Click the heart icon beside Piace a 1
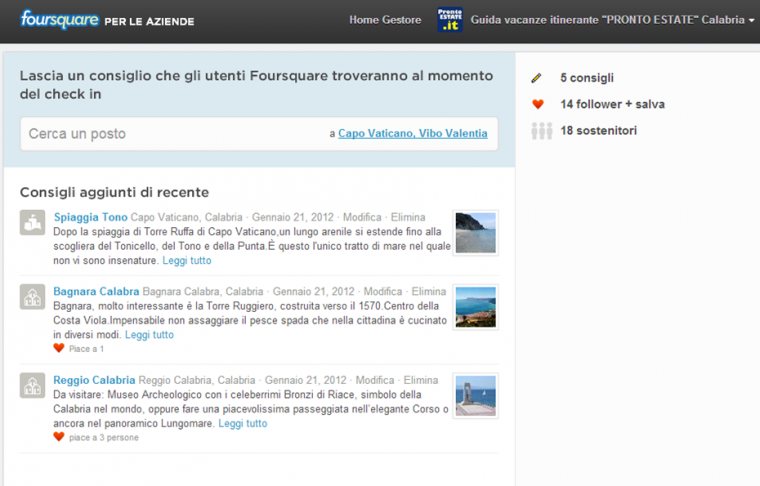 point(59,348)
